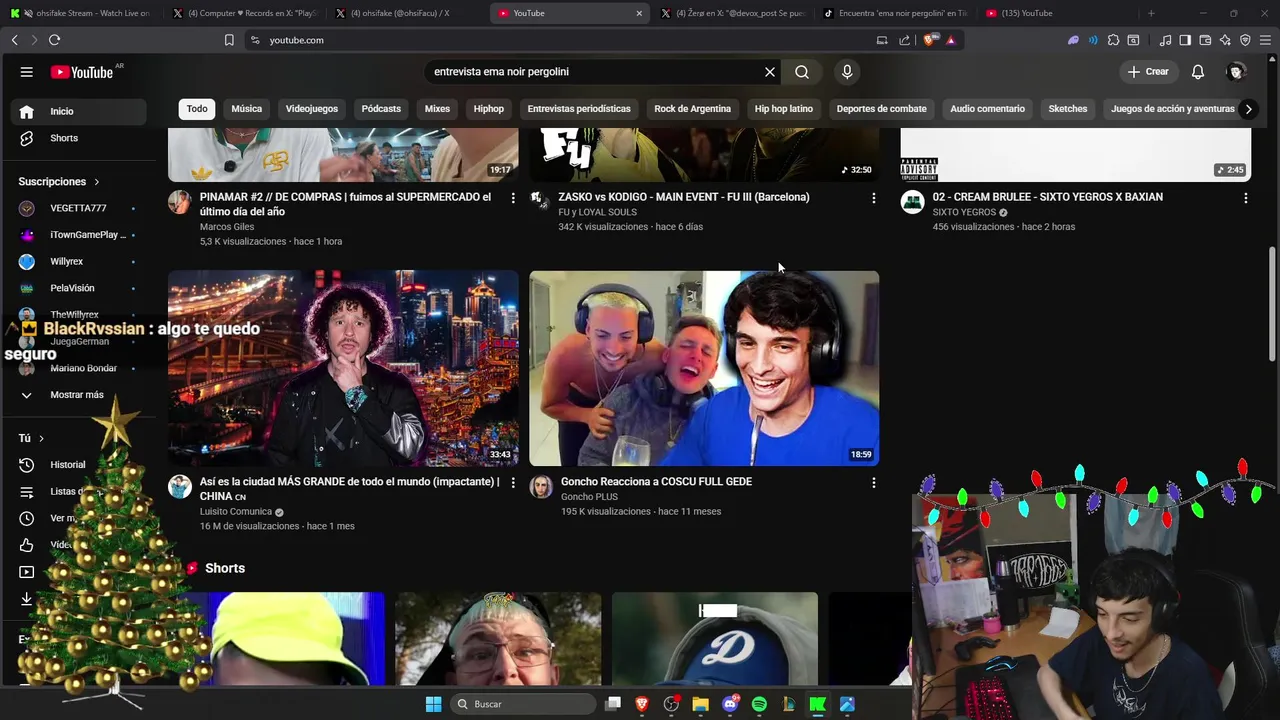The image size is (1280, 720).
Task: Open OBS Studio from the taskbar
Action: [671, 704]
